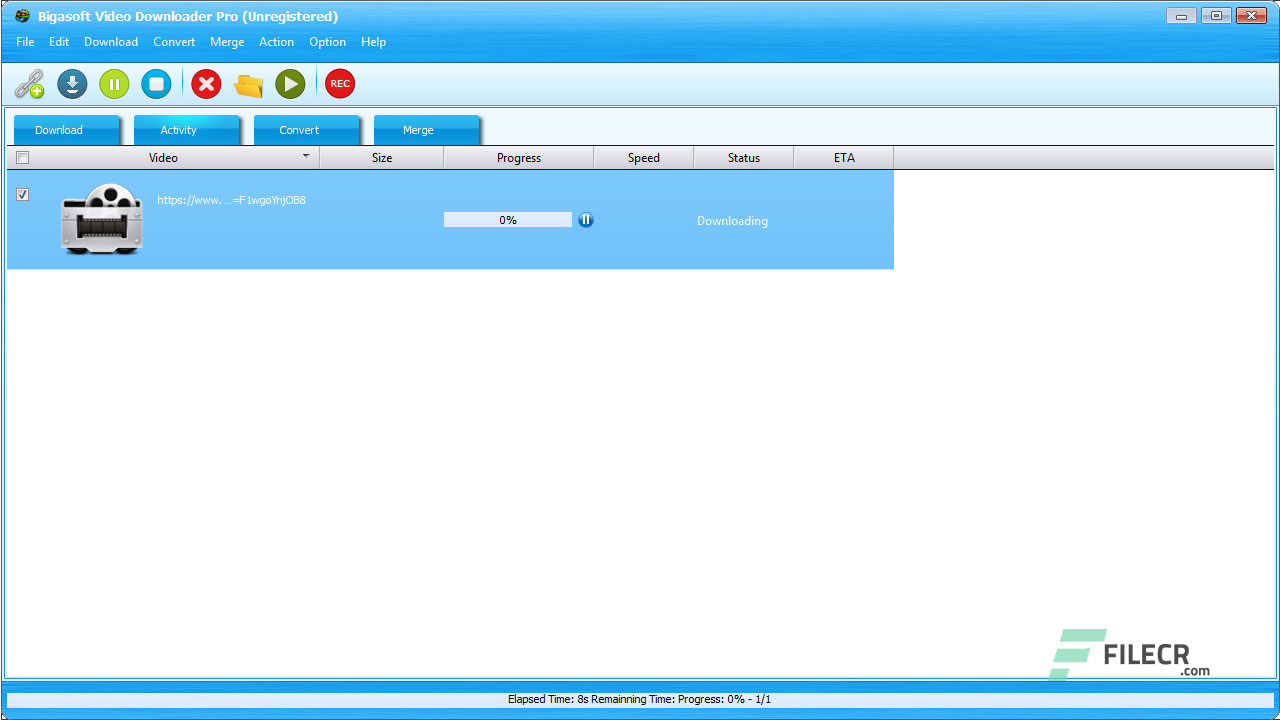Switch to the Activity tab

186,130
